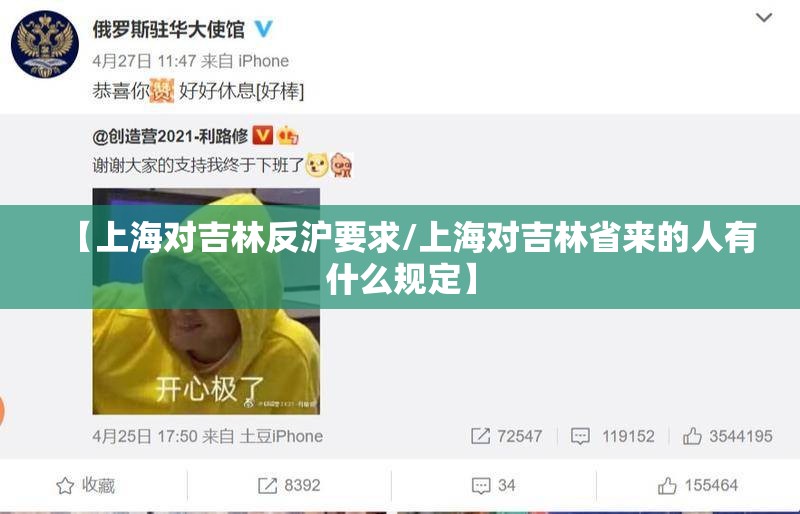Click the 4月25日 17:50 timestamp of the repost

[x=145, y=436]
